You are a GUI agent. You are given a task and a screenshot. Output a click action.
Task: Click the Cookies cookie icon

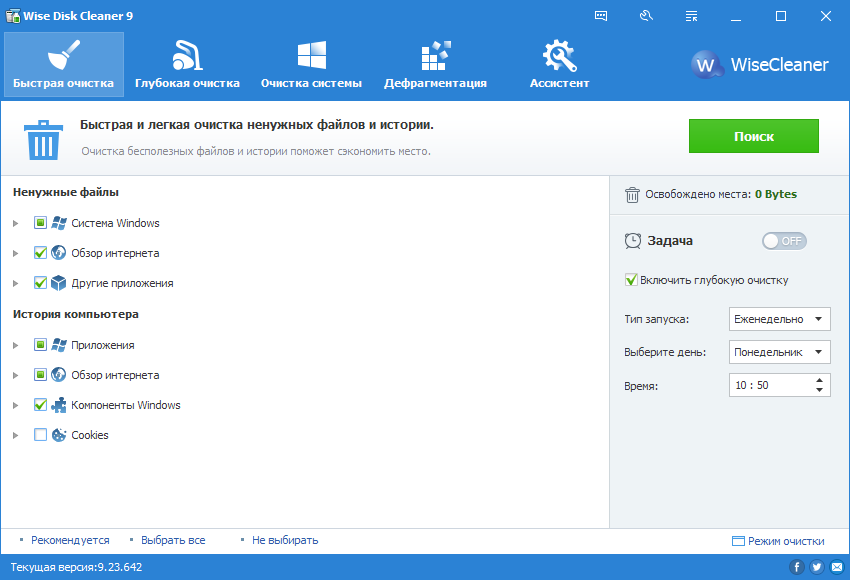(x=59, y=435)
